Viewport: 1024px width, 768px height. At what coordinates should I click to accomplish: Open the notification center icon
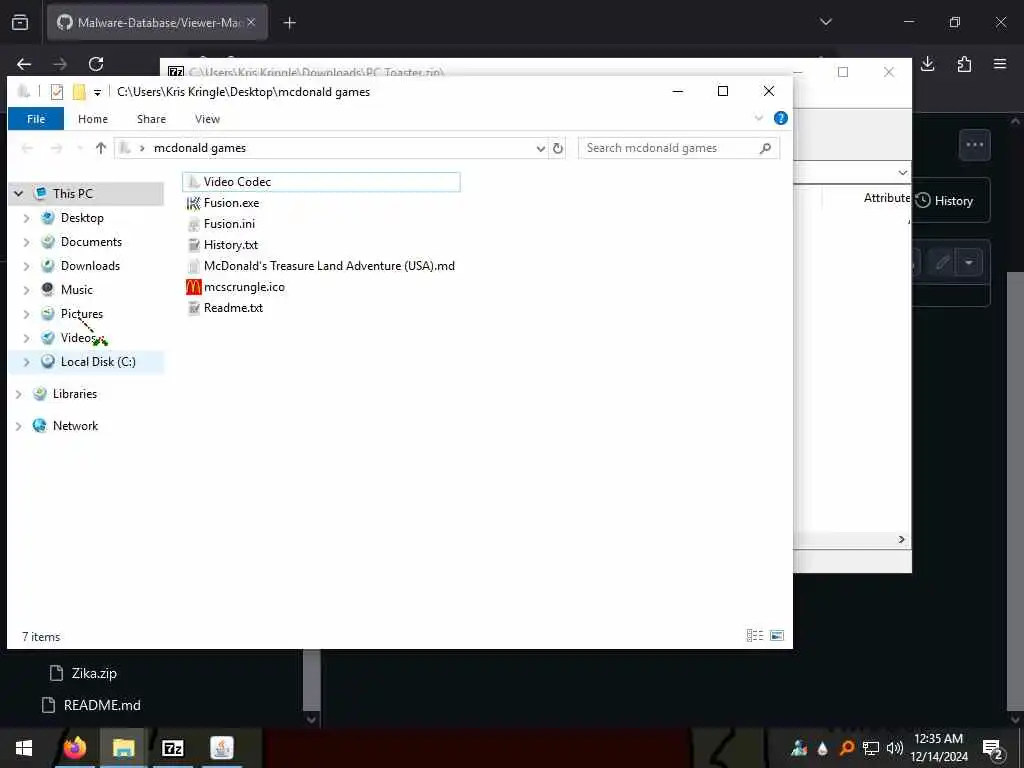[x=993, y=748]
